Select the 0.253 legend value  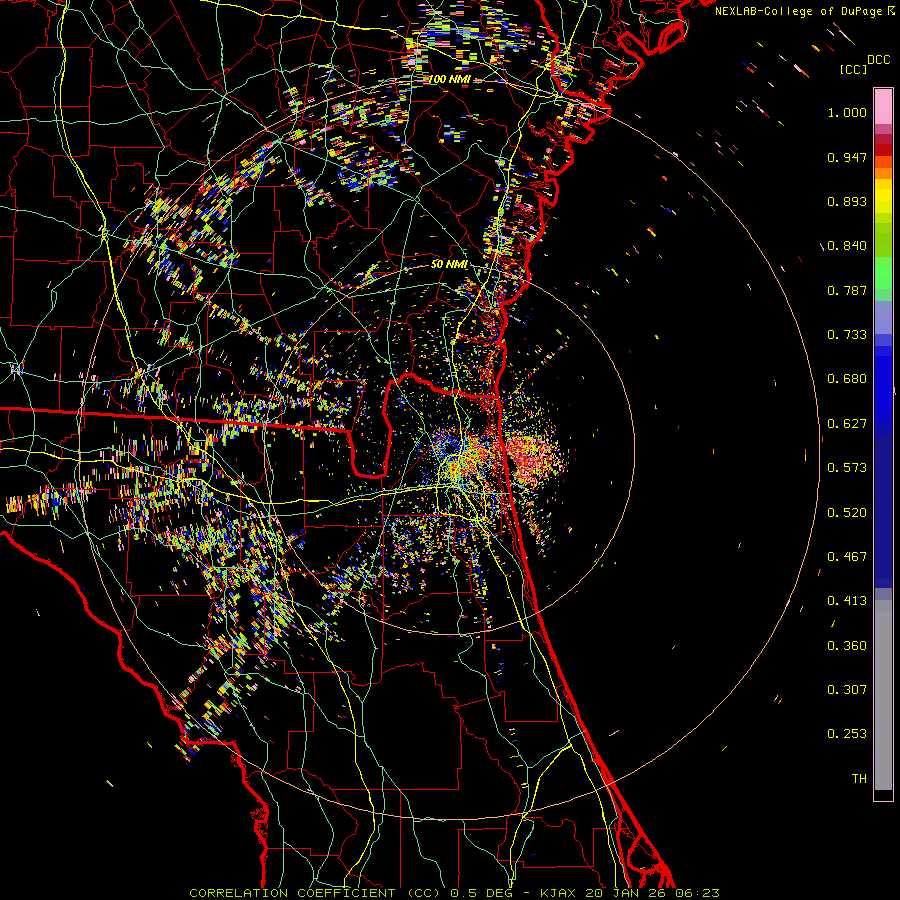click(847, 734)
